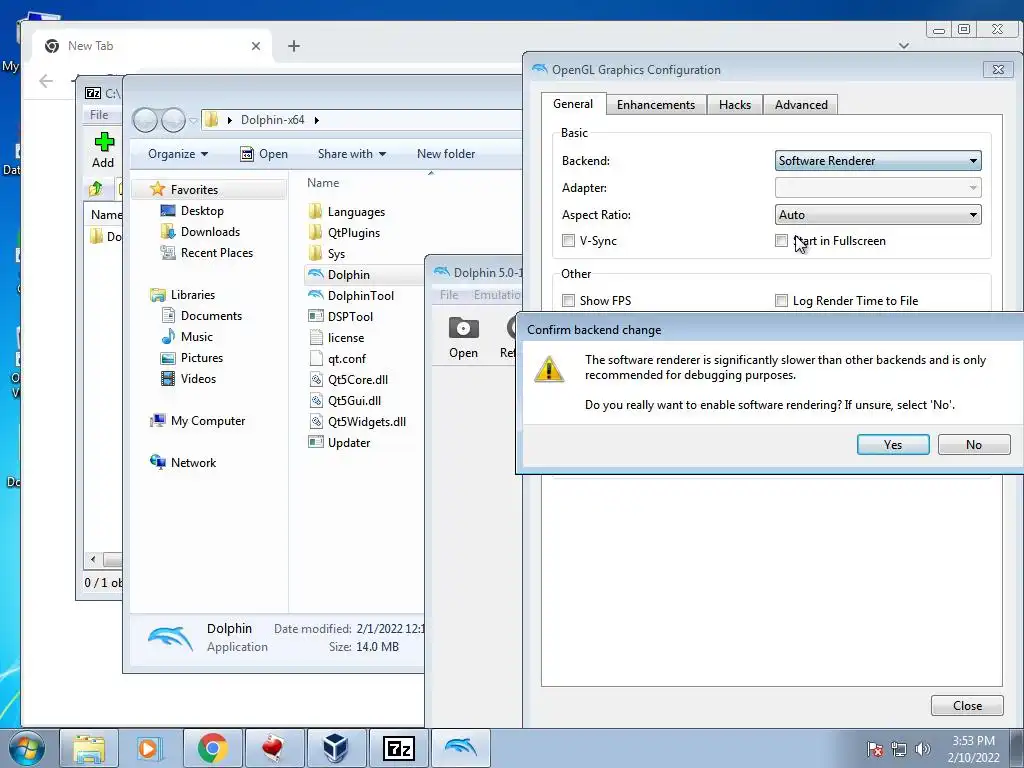Open the File menu in Dolphin window
Viewport: 1024px width, 768px height.
[x=449, y=295]
